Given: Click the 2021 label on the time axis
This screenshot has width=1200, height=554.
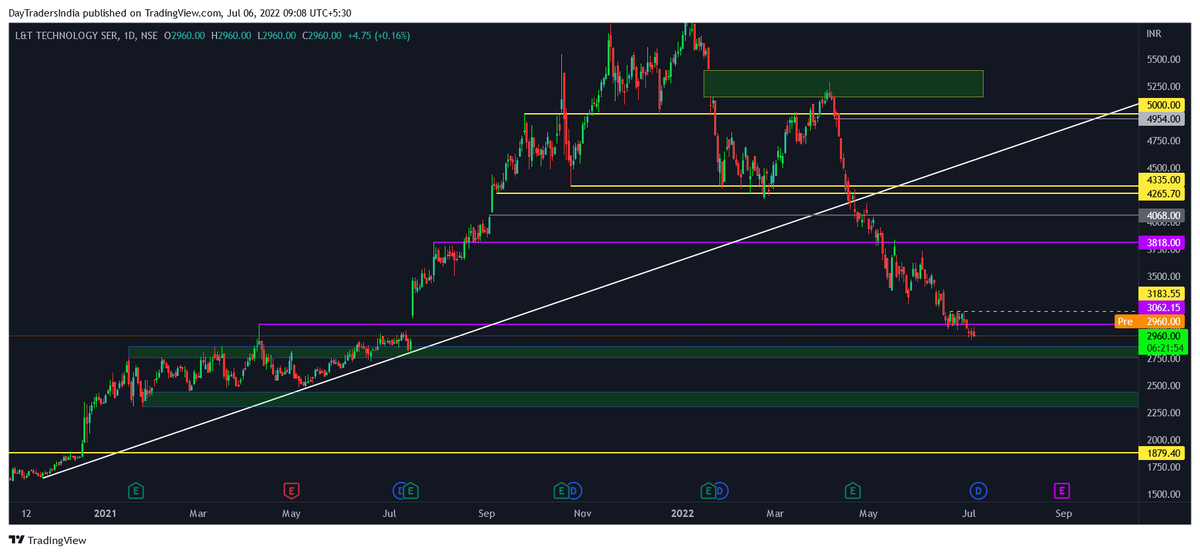Looking at the screenshot, I should [105, 514].
